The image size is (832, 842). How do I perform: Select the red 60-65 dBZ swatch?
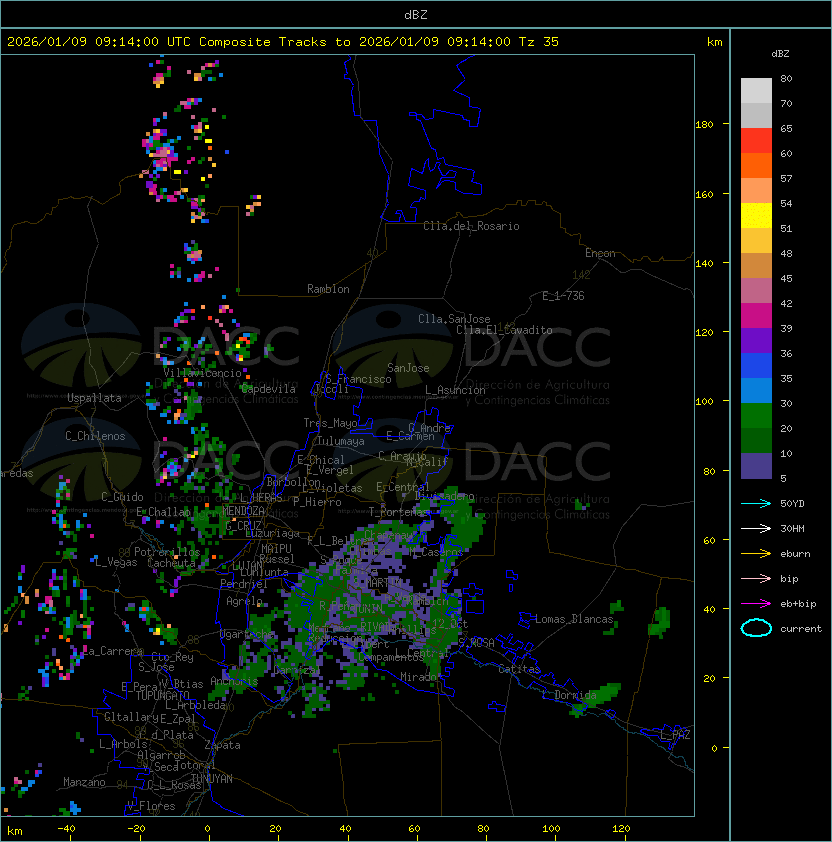coord(756,141)
